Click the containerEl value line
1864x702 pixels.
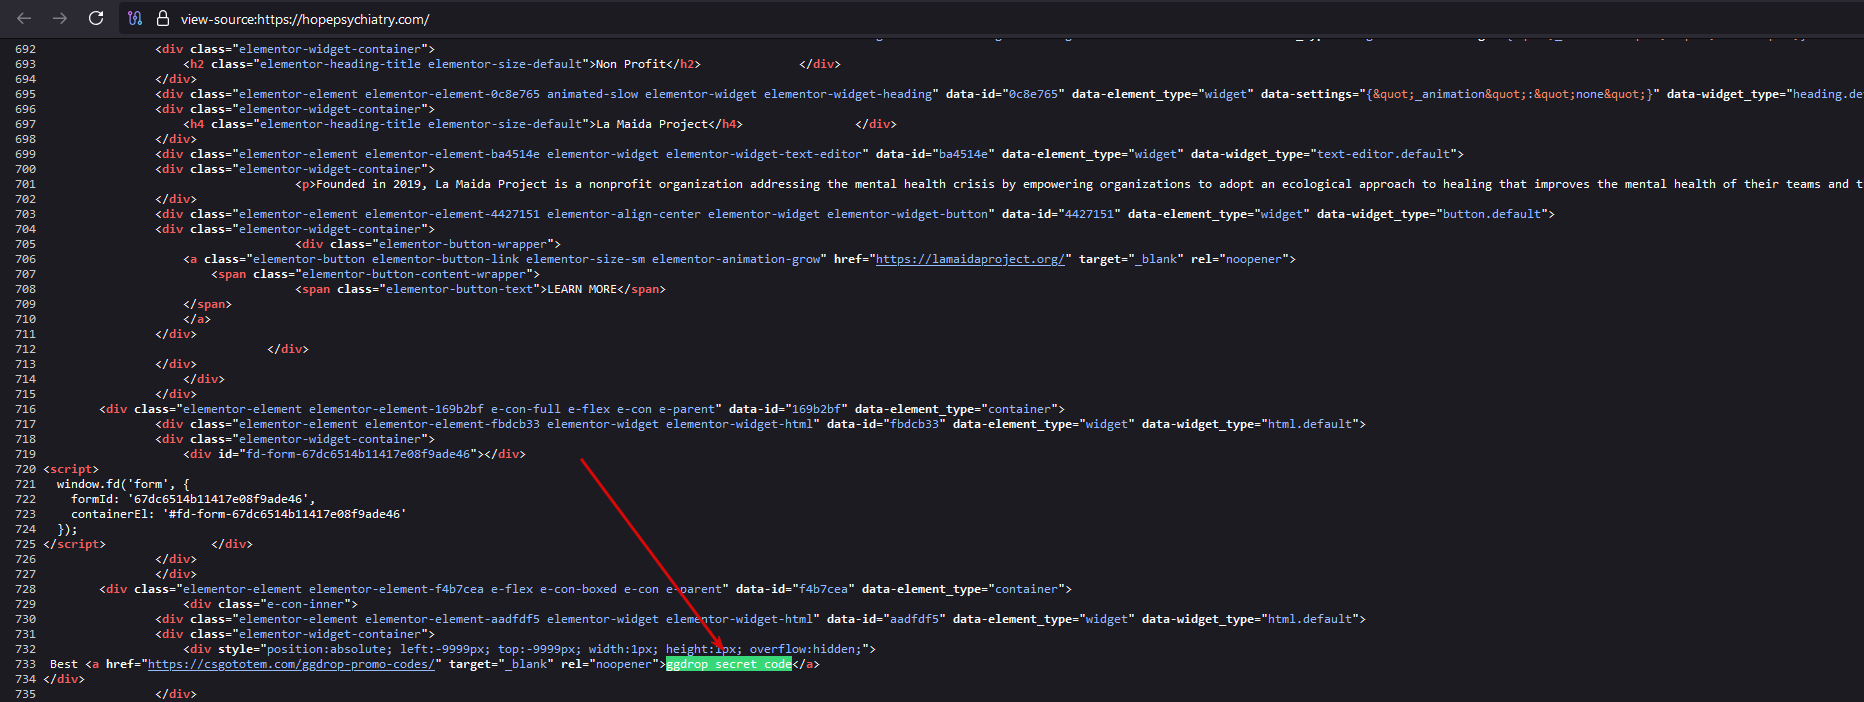(238, 514)
